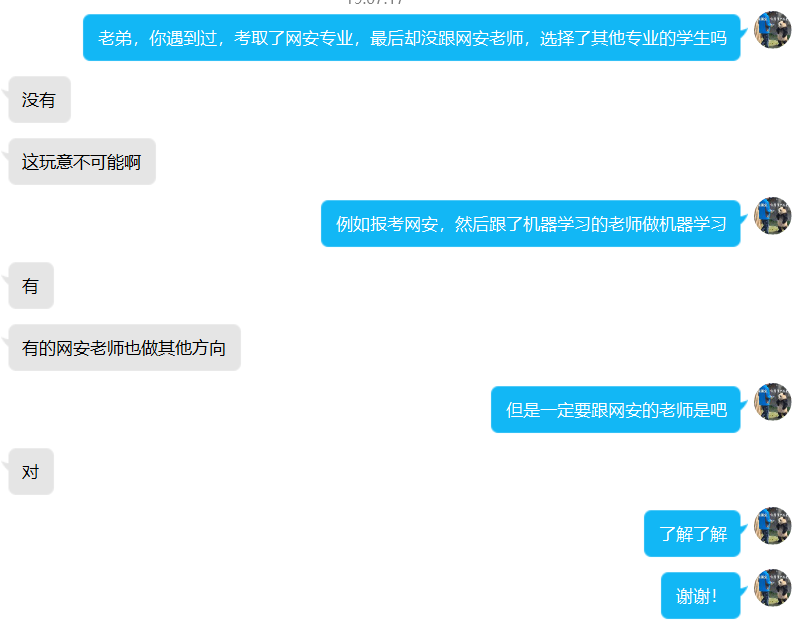Click the gray 对 reply bubble

point(31,472)
